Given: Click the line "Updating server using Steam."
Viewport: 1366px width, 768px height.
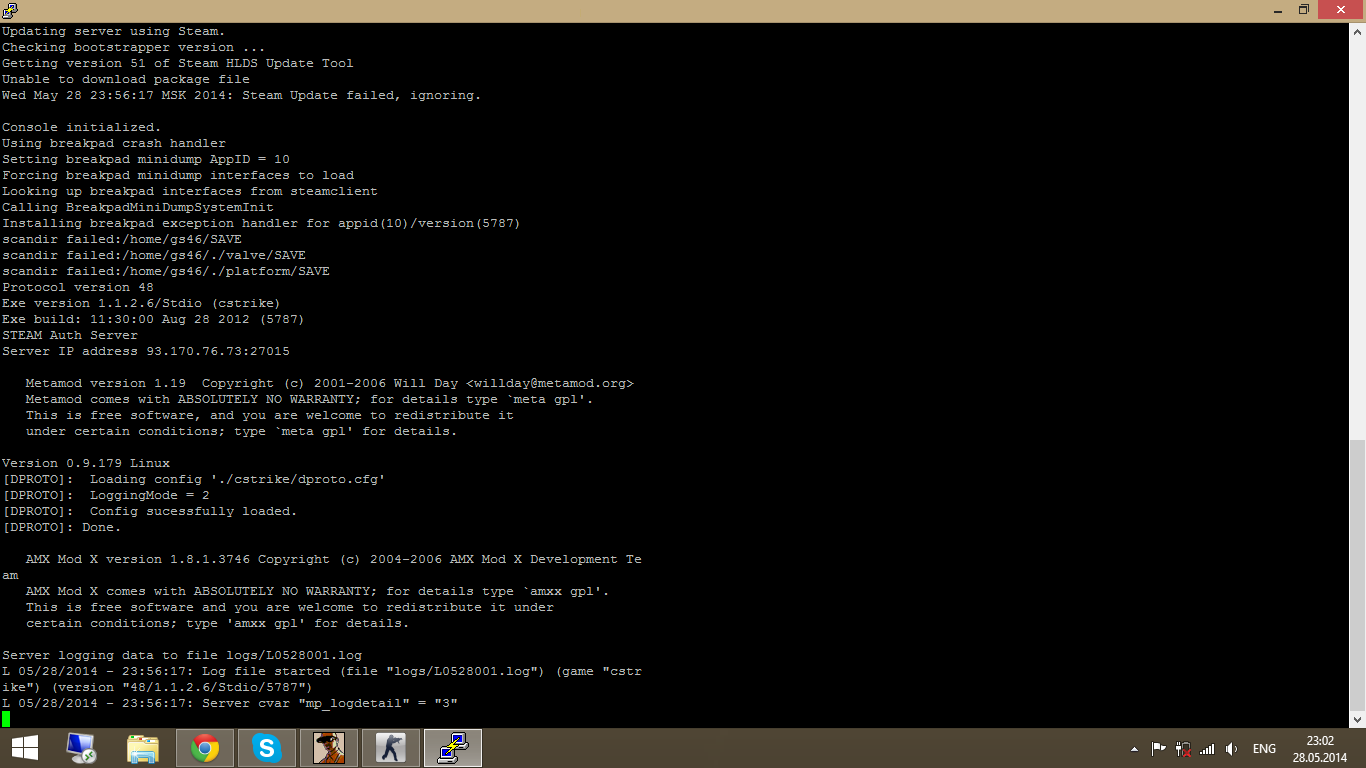Looking at the screenshot, I should (x=113, y=31).
